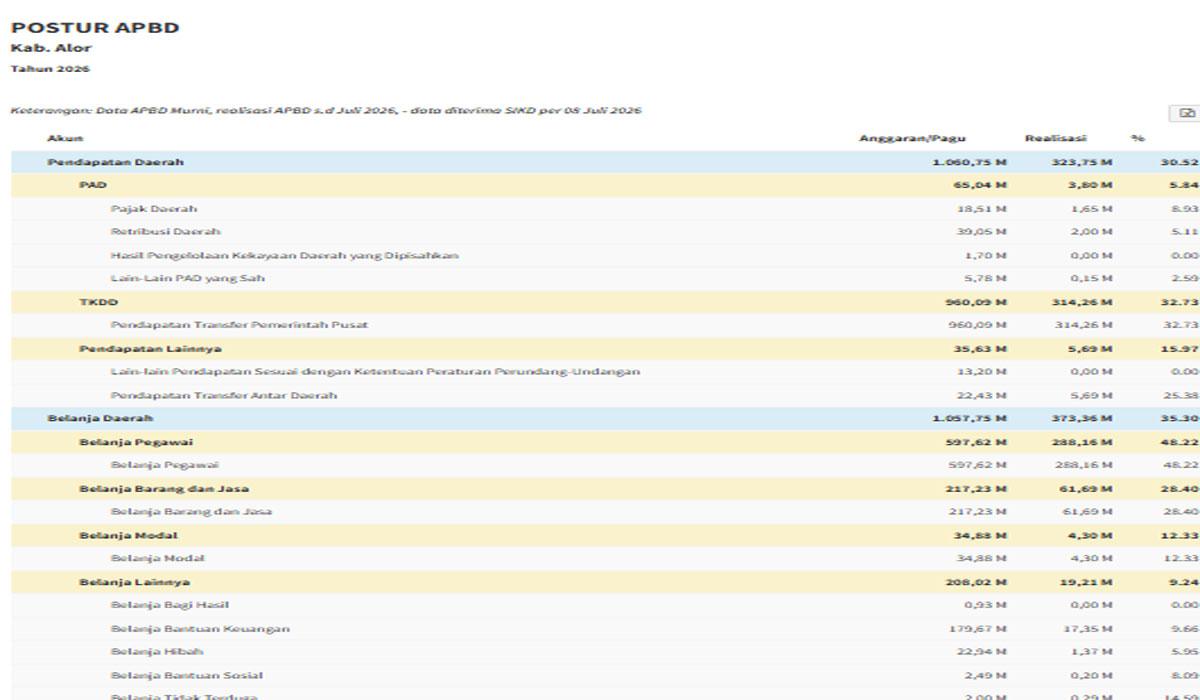
Task: Click the Belanja Hibah row
Action: point(606,652)
